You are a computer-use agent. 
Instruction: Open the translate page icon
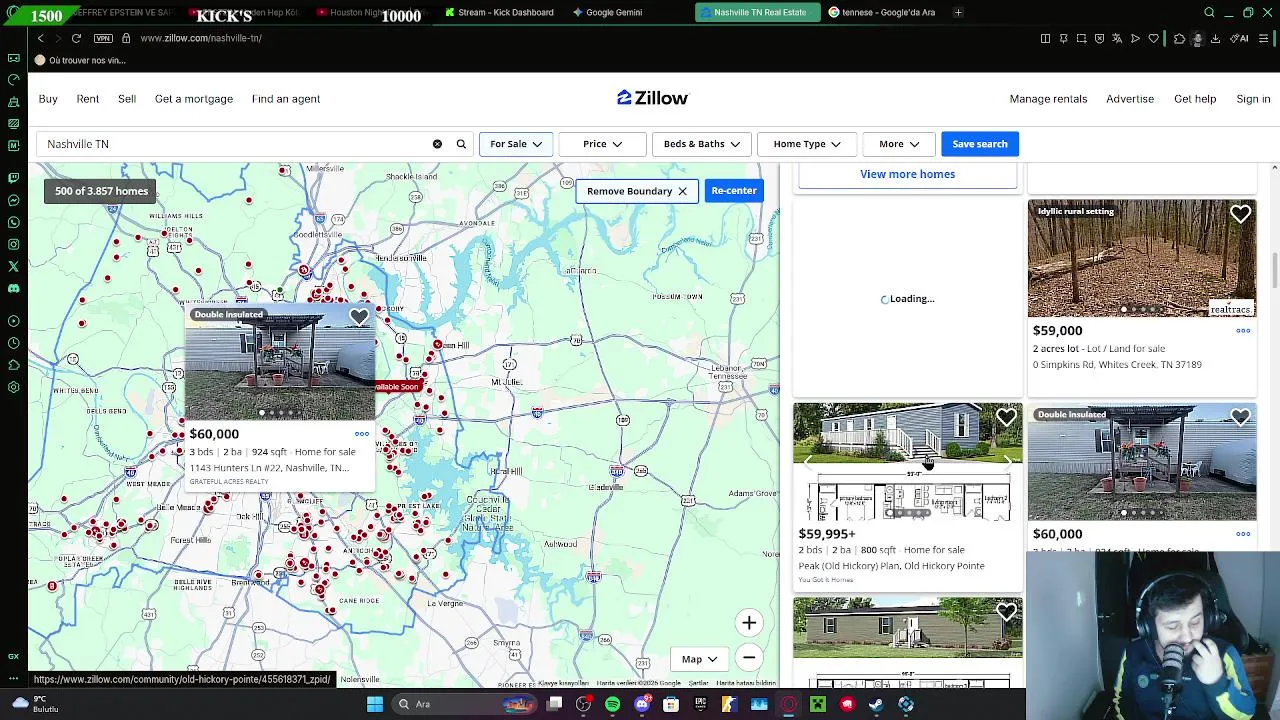coord(1117,38)
